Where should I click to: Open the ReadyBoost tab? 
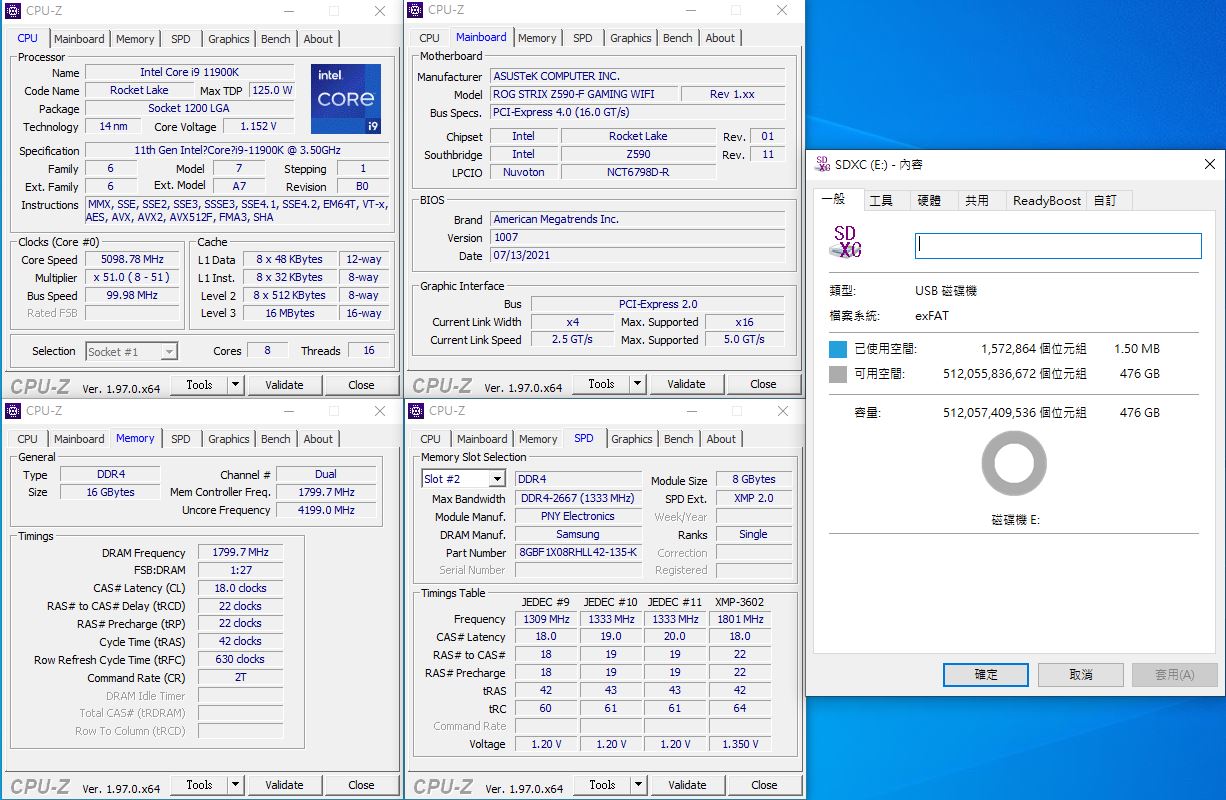coord(1047,201)
